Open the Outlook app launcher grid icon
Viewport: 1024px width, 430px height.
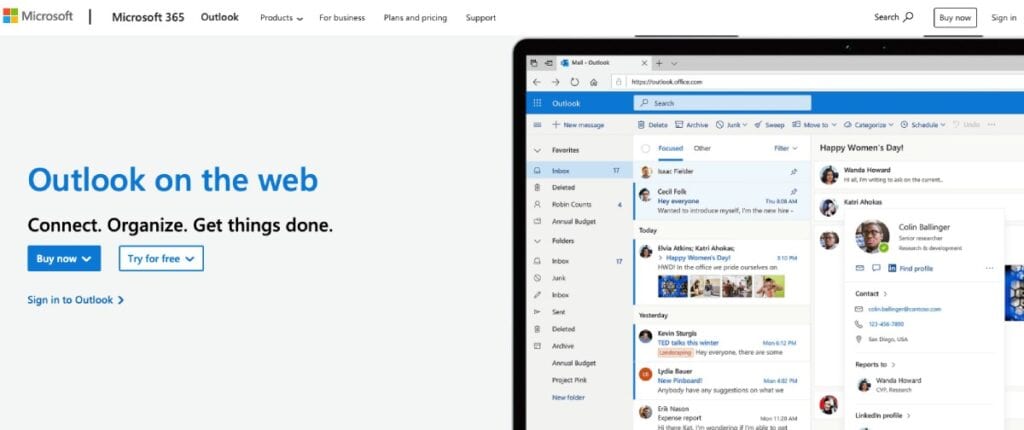pyautogui.click(x=537, y=103)
